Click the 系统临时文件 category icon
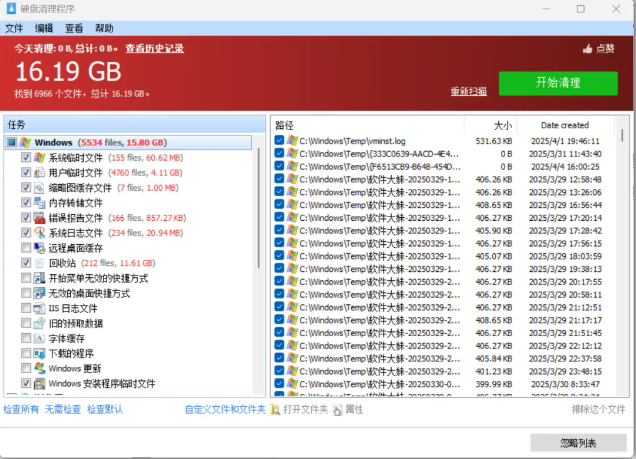The image size is (636, 459). point(39,157)
